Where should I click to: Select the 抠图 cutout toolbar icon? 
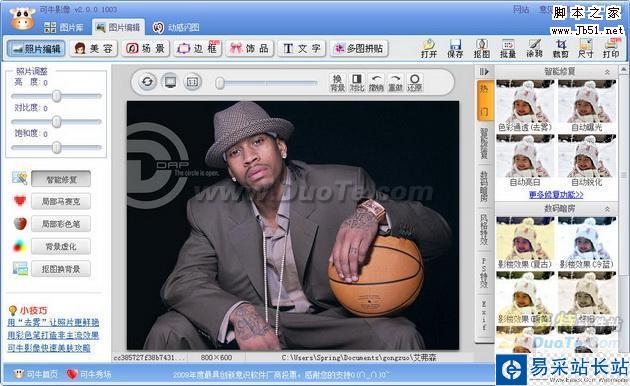[481, 48]
